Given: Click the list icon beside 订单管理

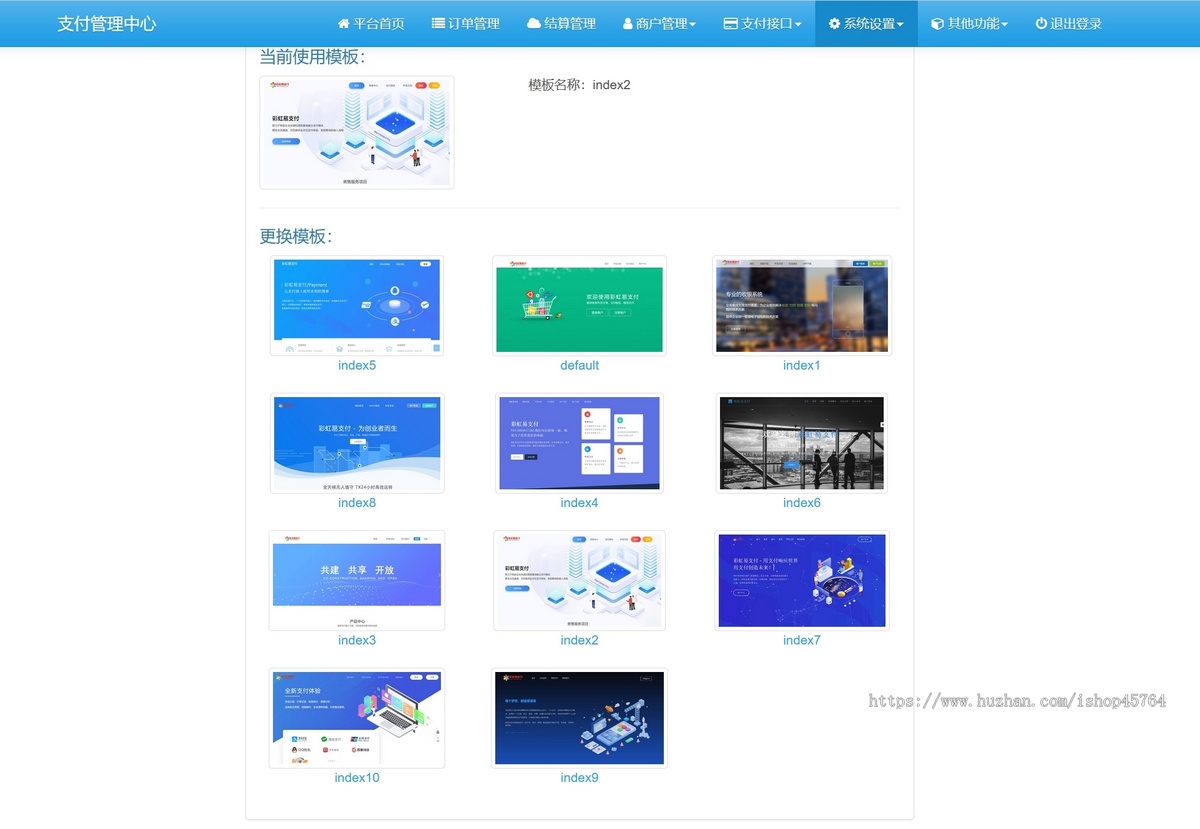Looking at the screenshot, I should [438, 23].
